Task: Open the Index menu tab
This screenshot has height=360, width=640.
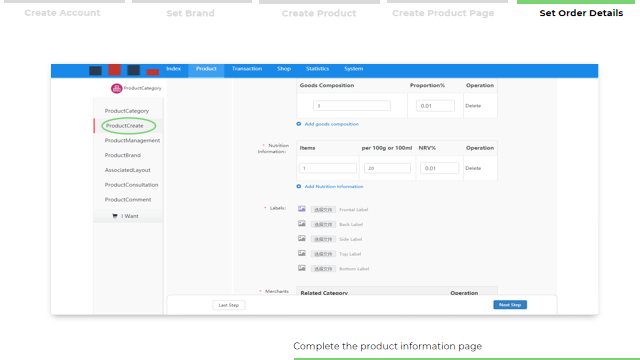Action: (x=173, y=69)
